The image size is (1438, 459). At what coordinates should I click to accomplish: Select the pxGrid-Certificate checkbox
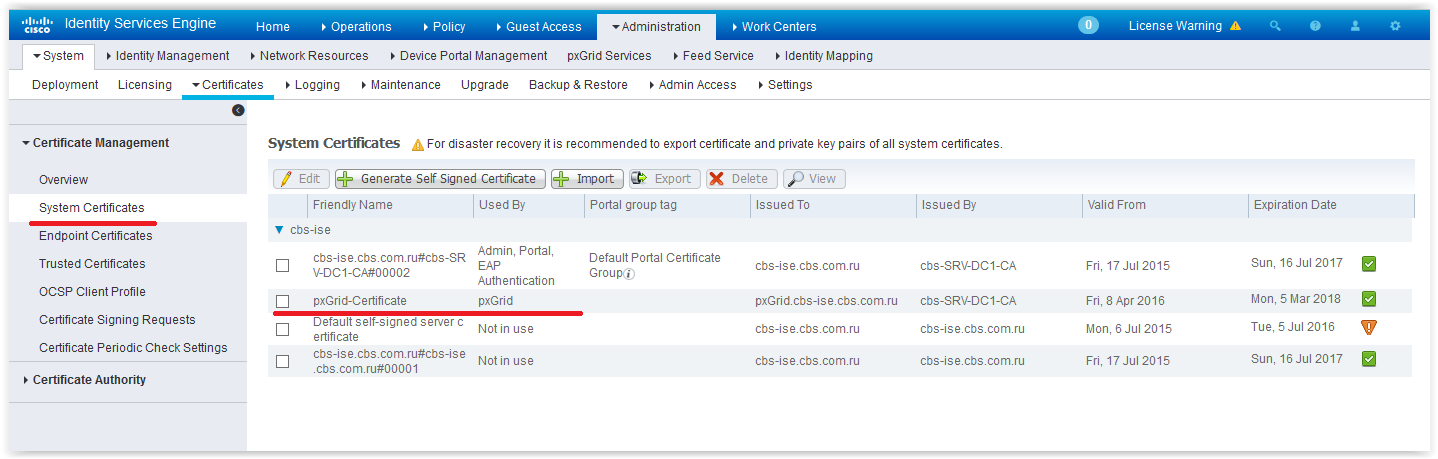click(x=283, y=301)
